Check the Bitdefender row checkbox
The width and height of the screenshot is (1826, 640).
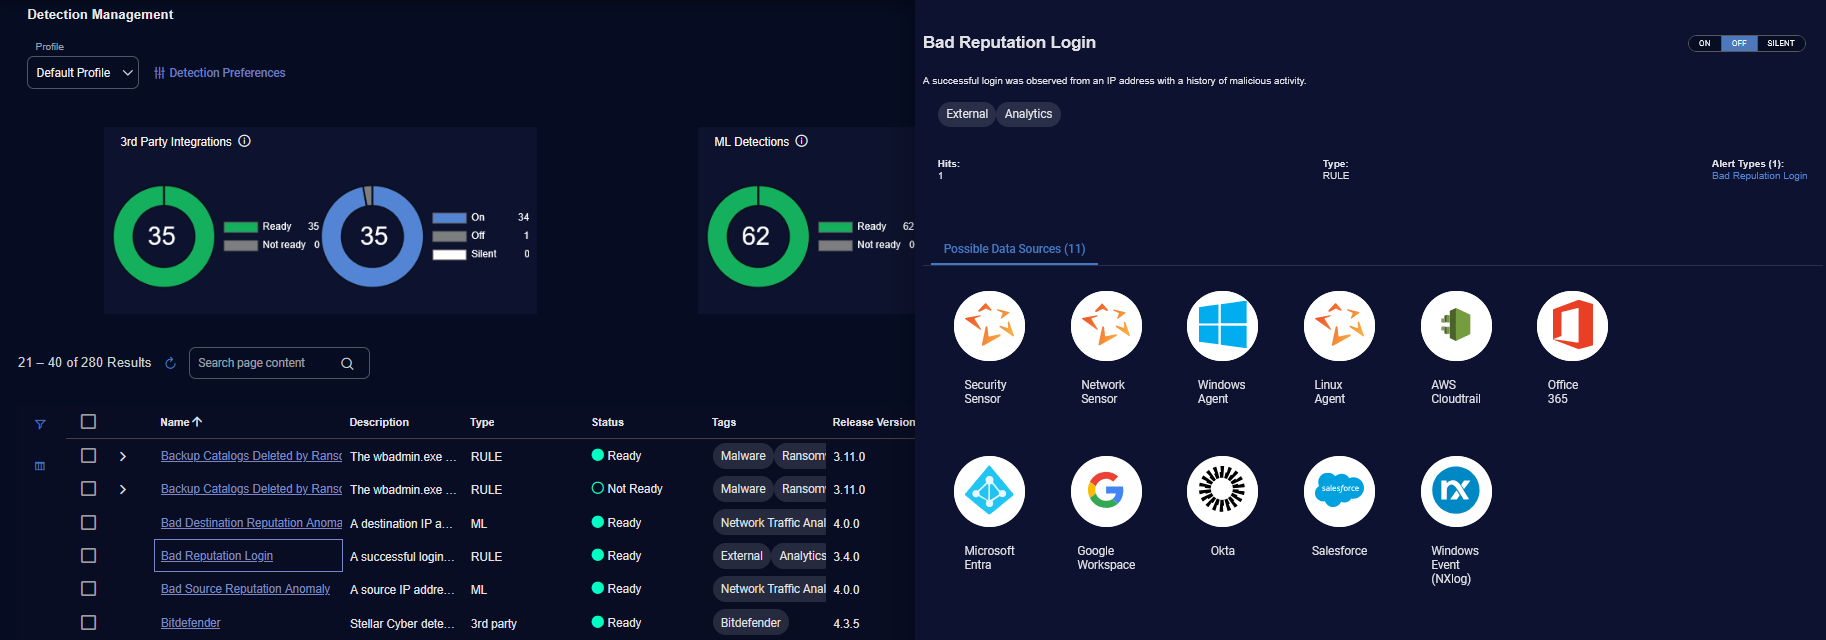pyautogui.click(x=88, y=623)
